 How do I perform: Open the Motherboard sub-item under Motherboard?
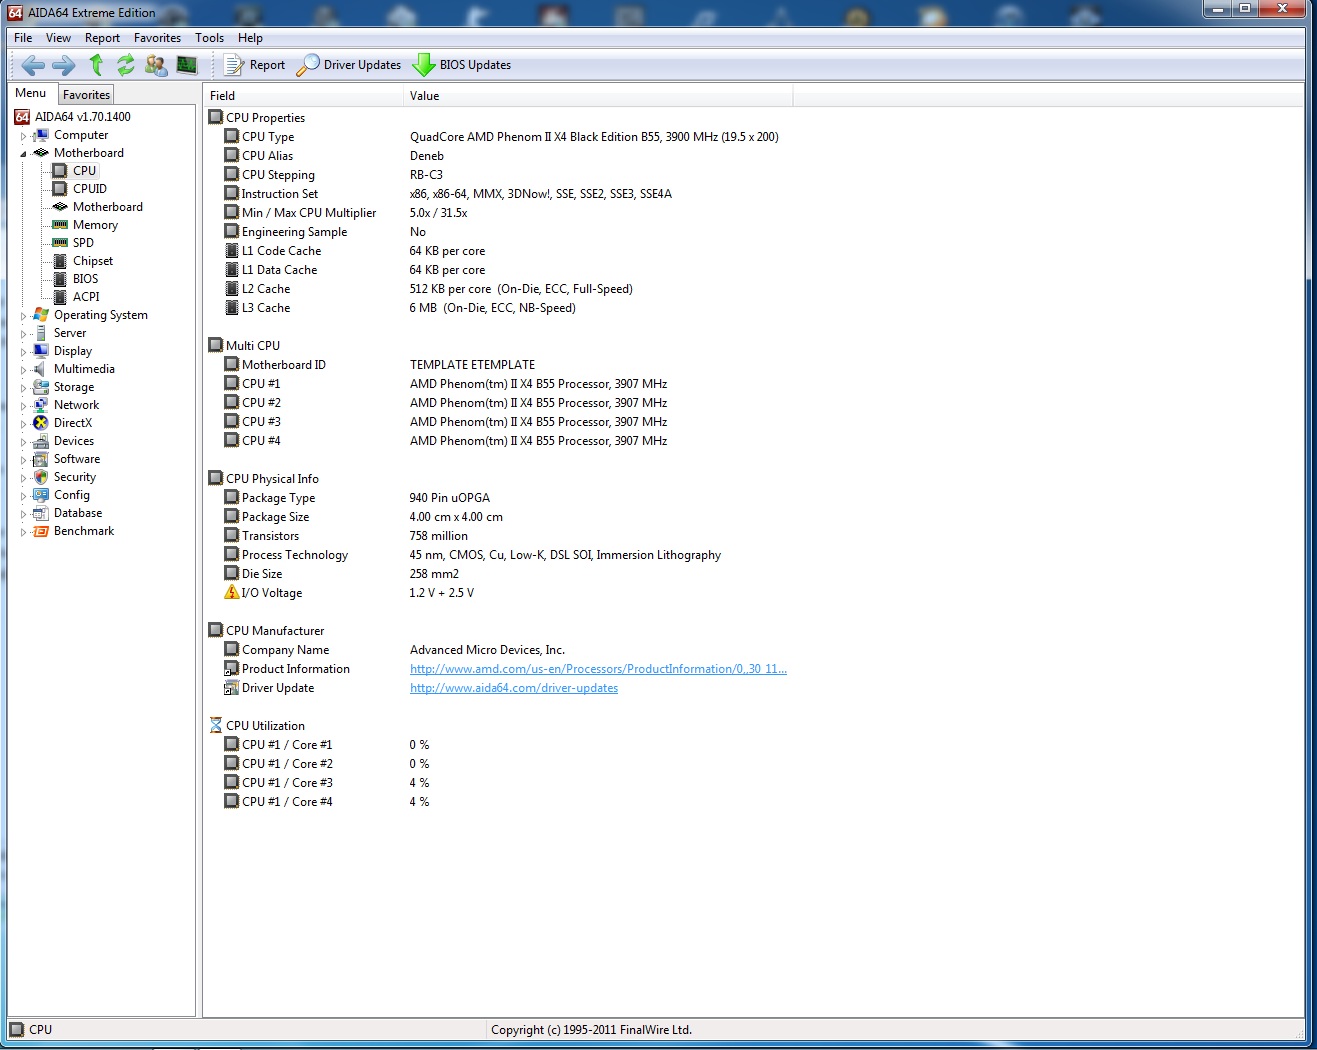point(98,207)
